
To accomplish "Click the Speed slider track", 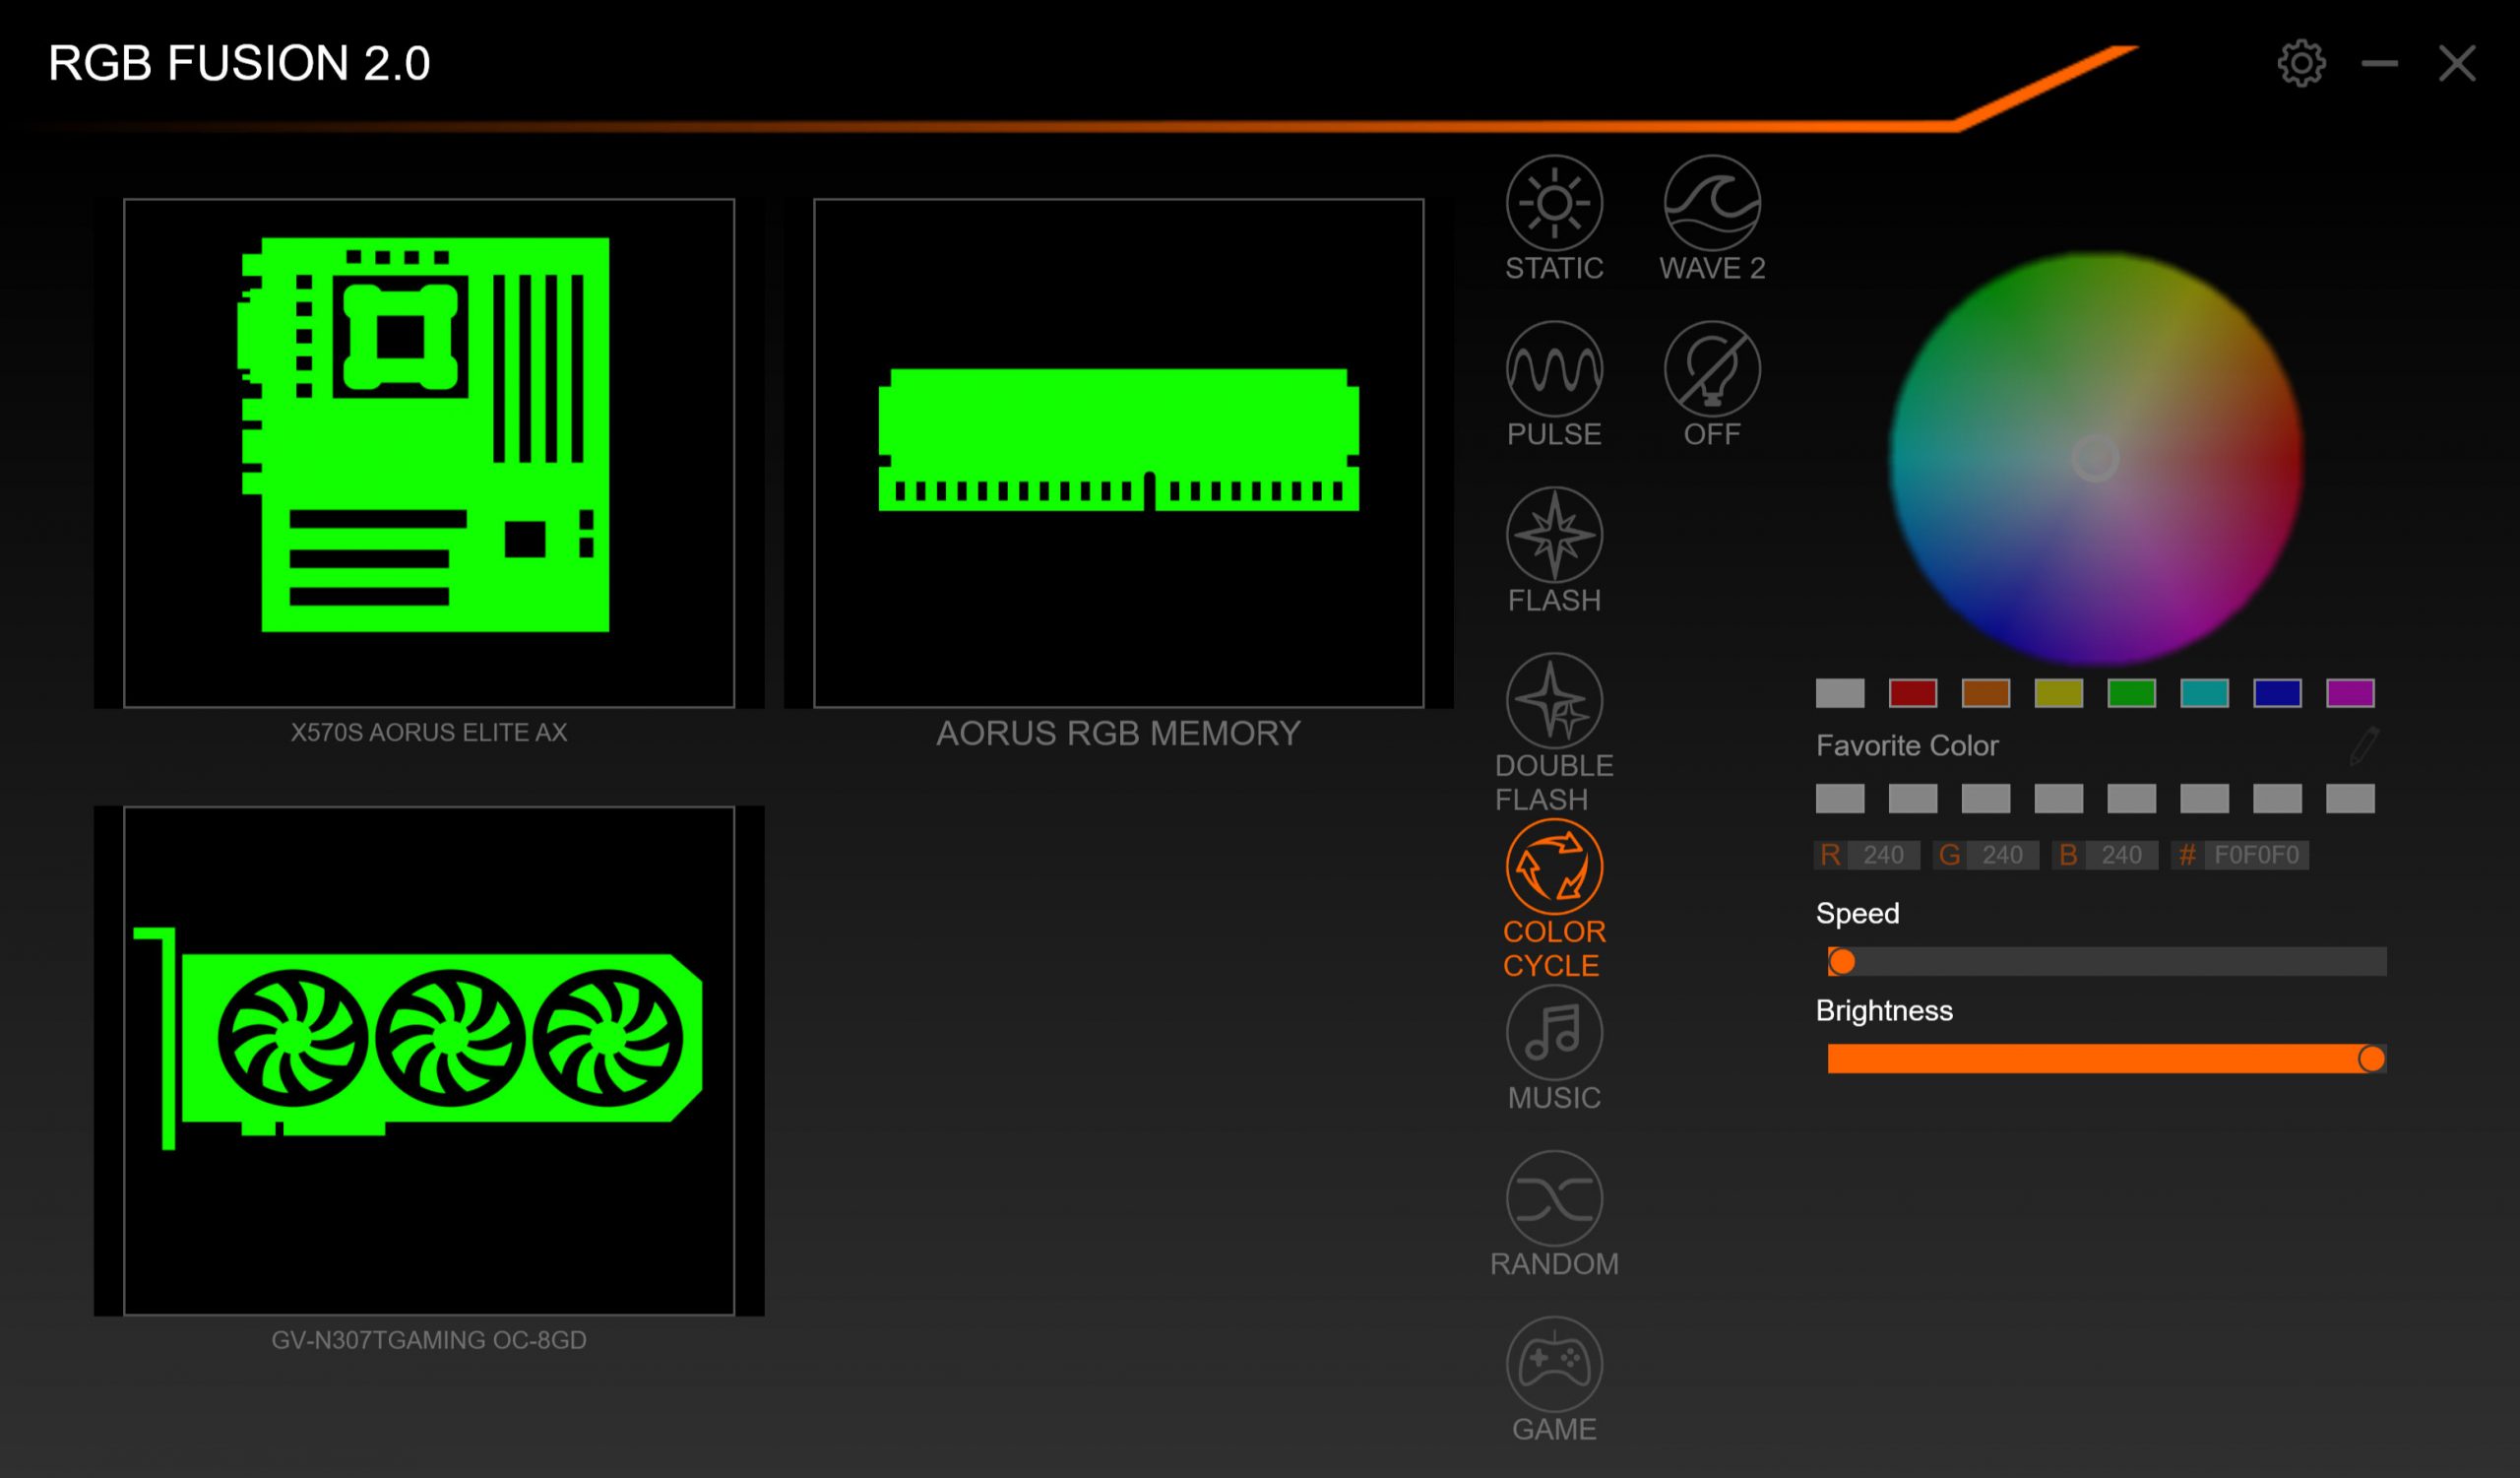I will [2107, 962].
